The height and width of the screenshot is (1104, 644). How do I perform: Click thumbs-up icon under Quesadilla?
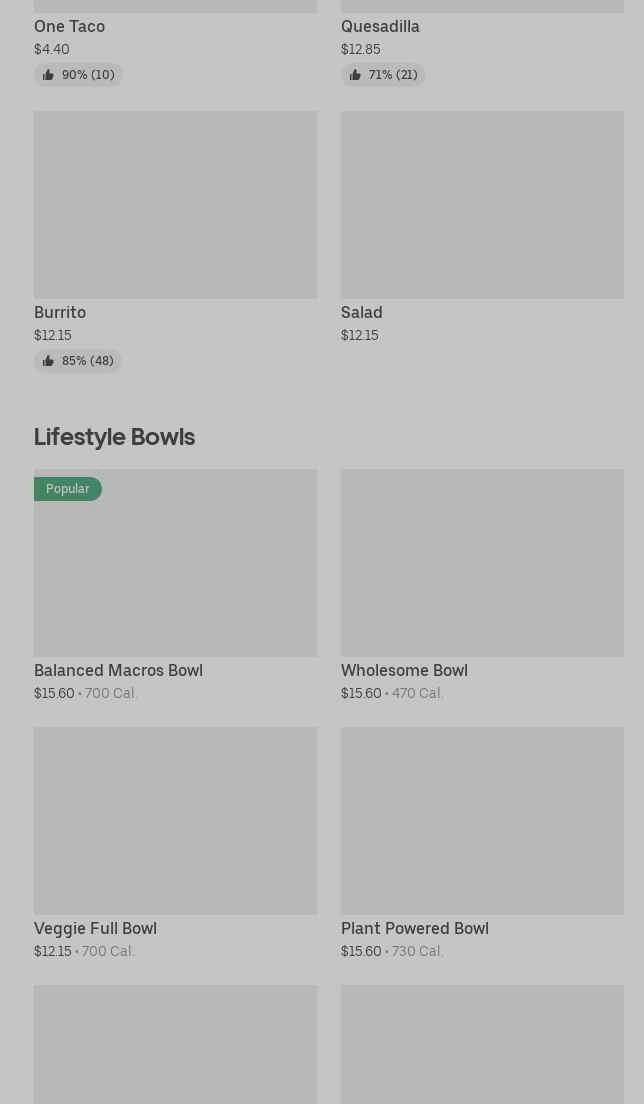(x=355, y=75)
